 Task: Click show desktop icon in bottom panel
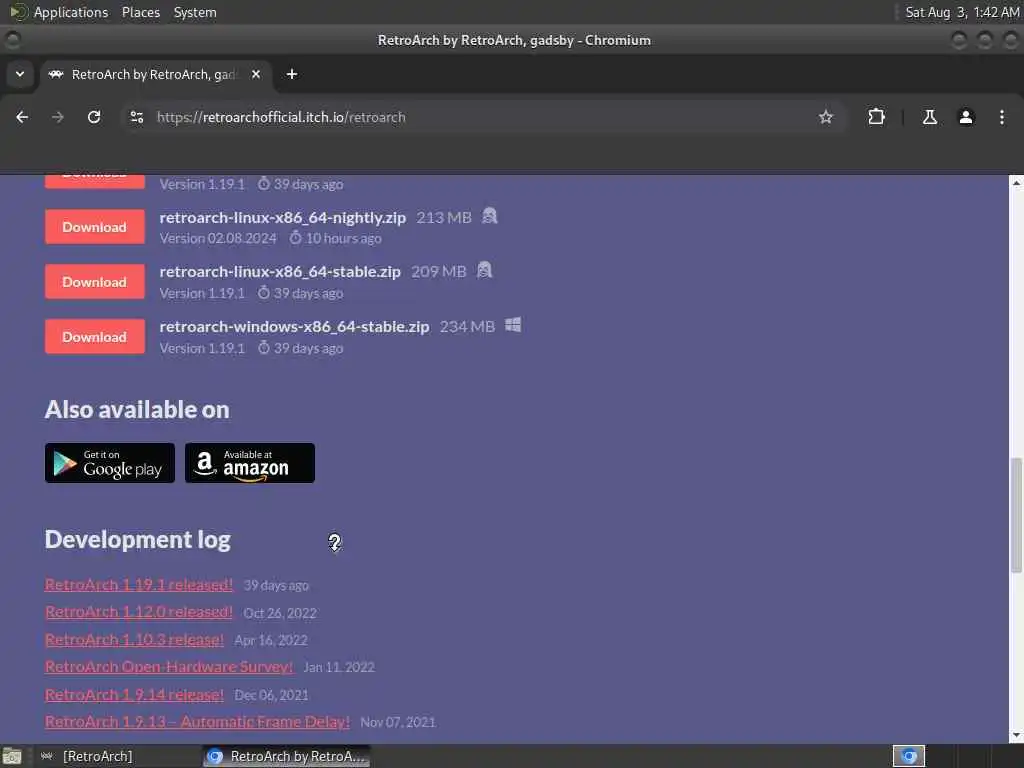point(12,756)
